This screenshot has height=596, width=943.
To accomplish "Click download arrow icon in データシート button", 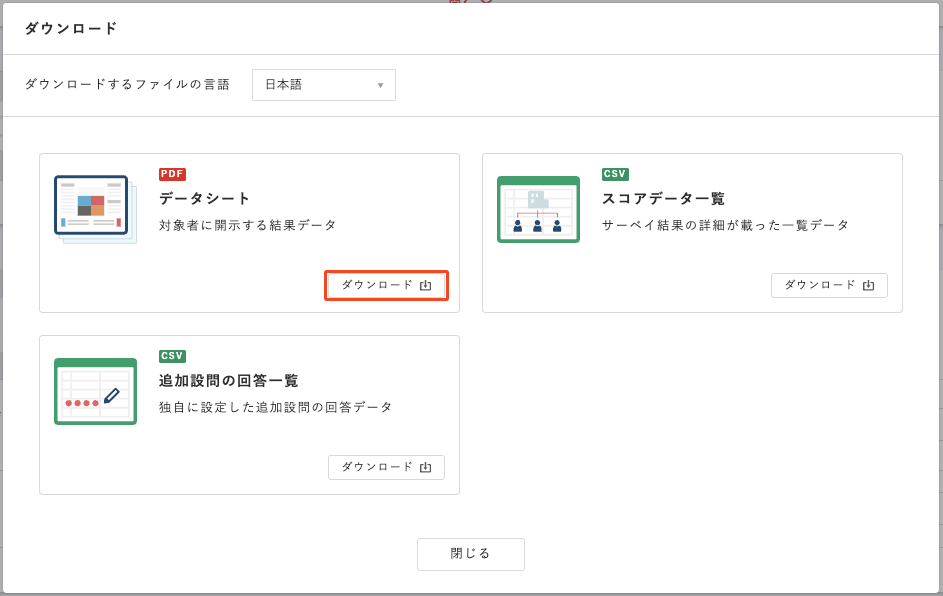I will [426, 285].
